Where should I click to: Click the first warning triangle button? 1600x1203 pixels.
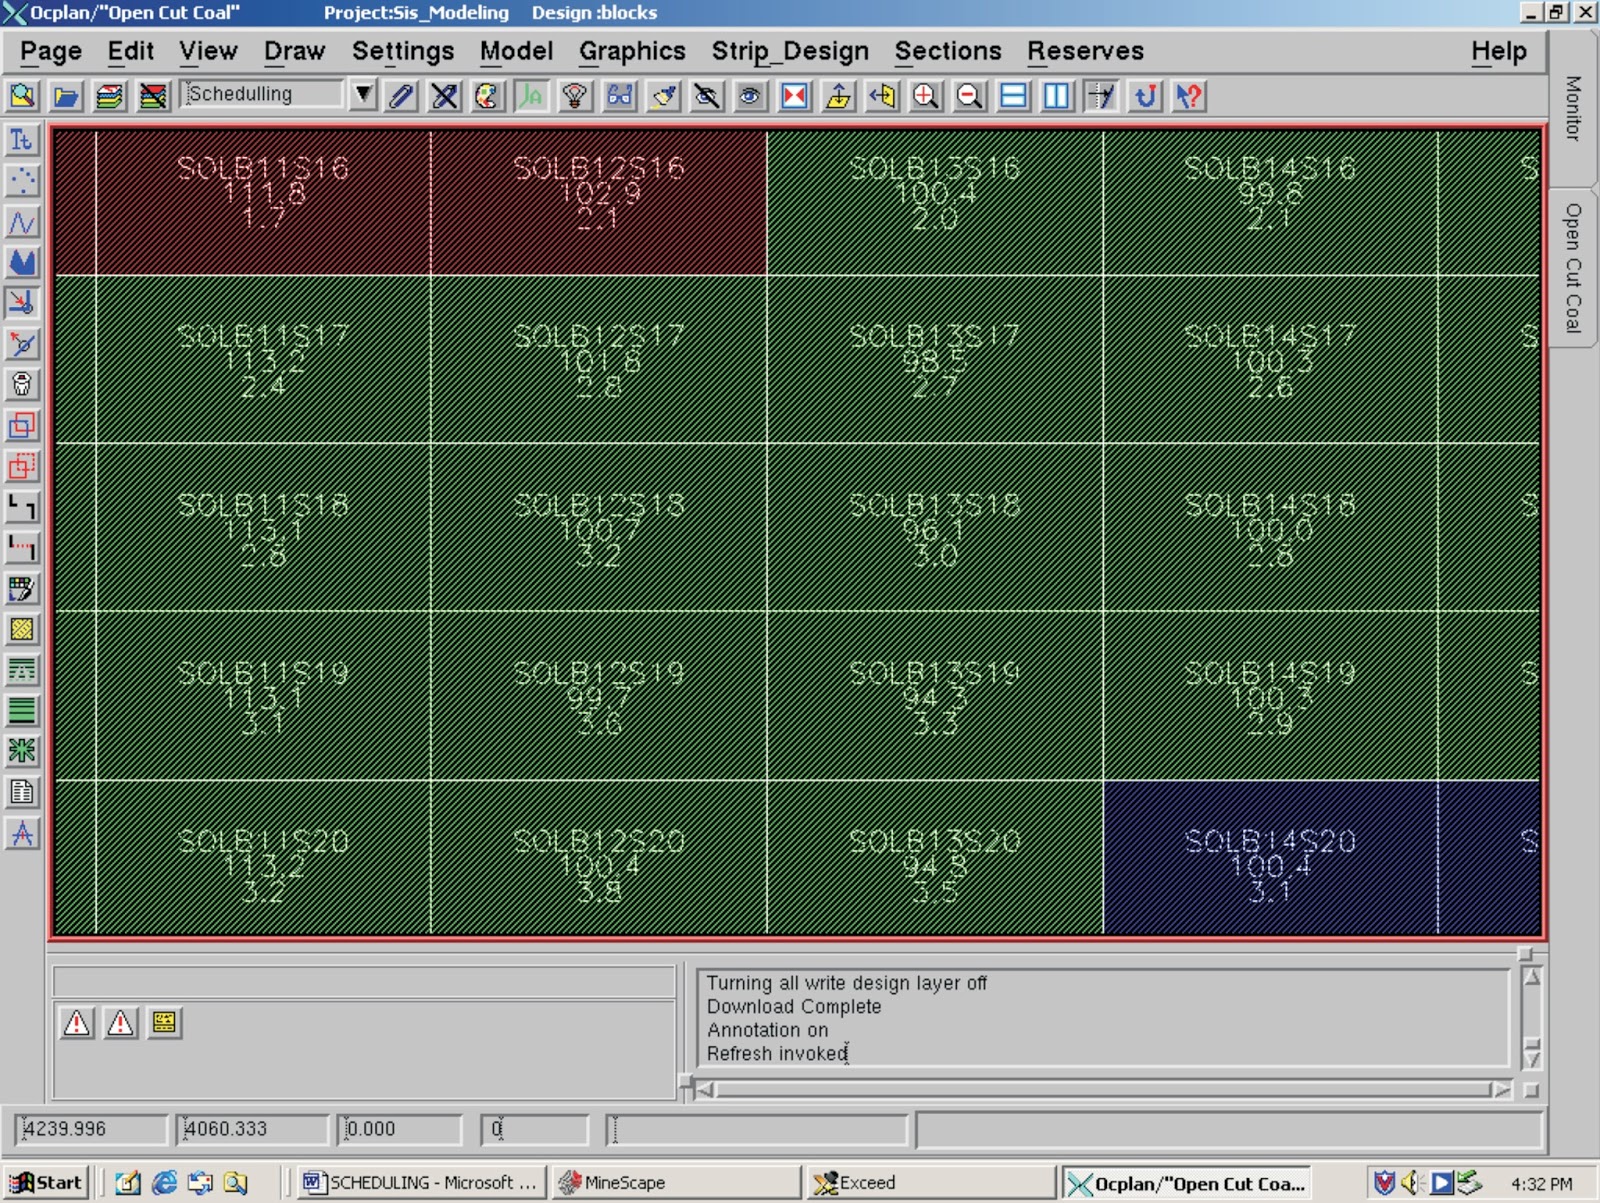click(74, 1023)
